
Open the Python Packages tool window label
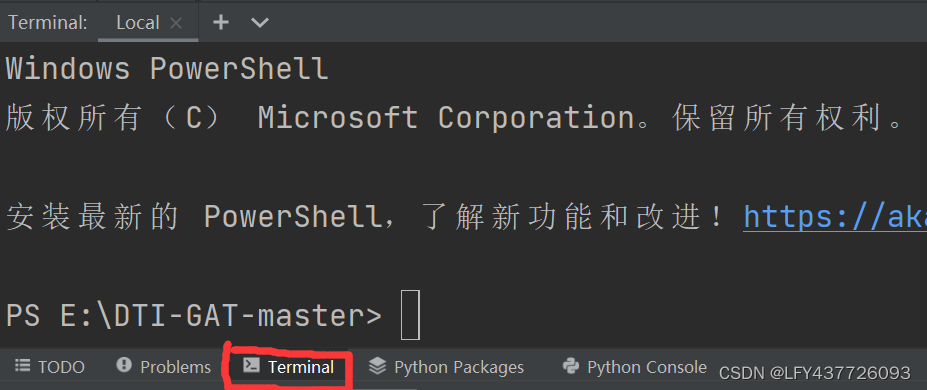coord(459,367)
